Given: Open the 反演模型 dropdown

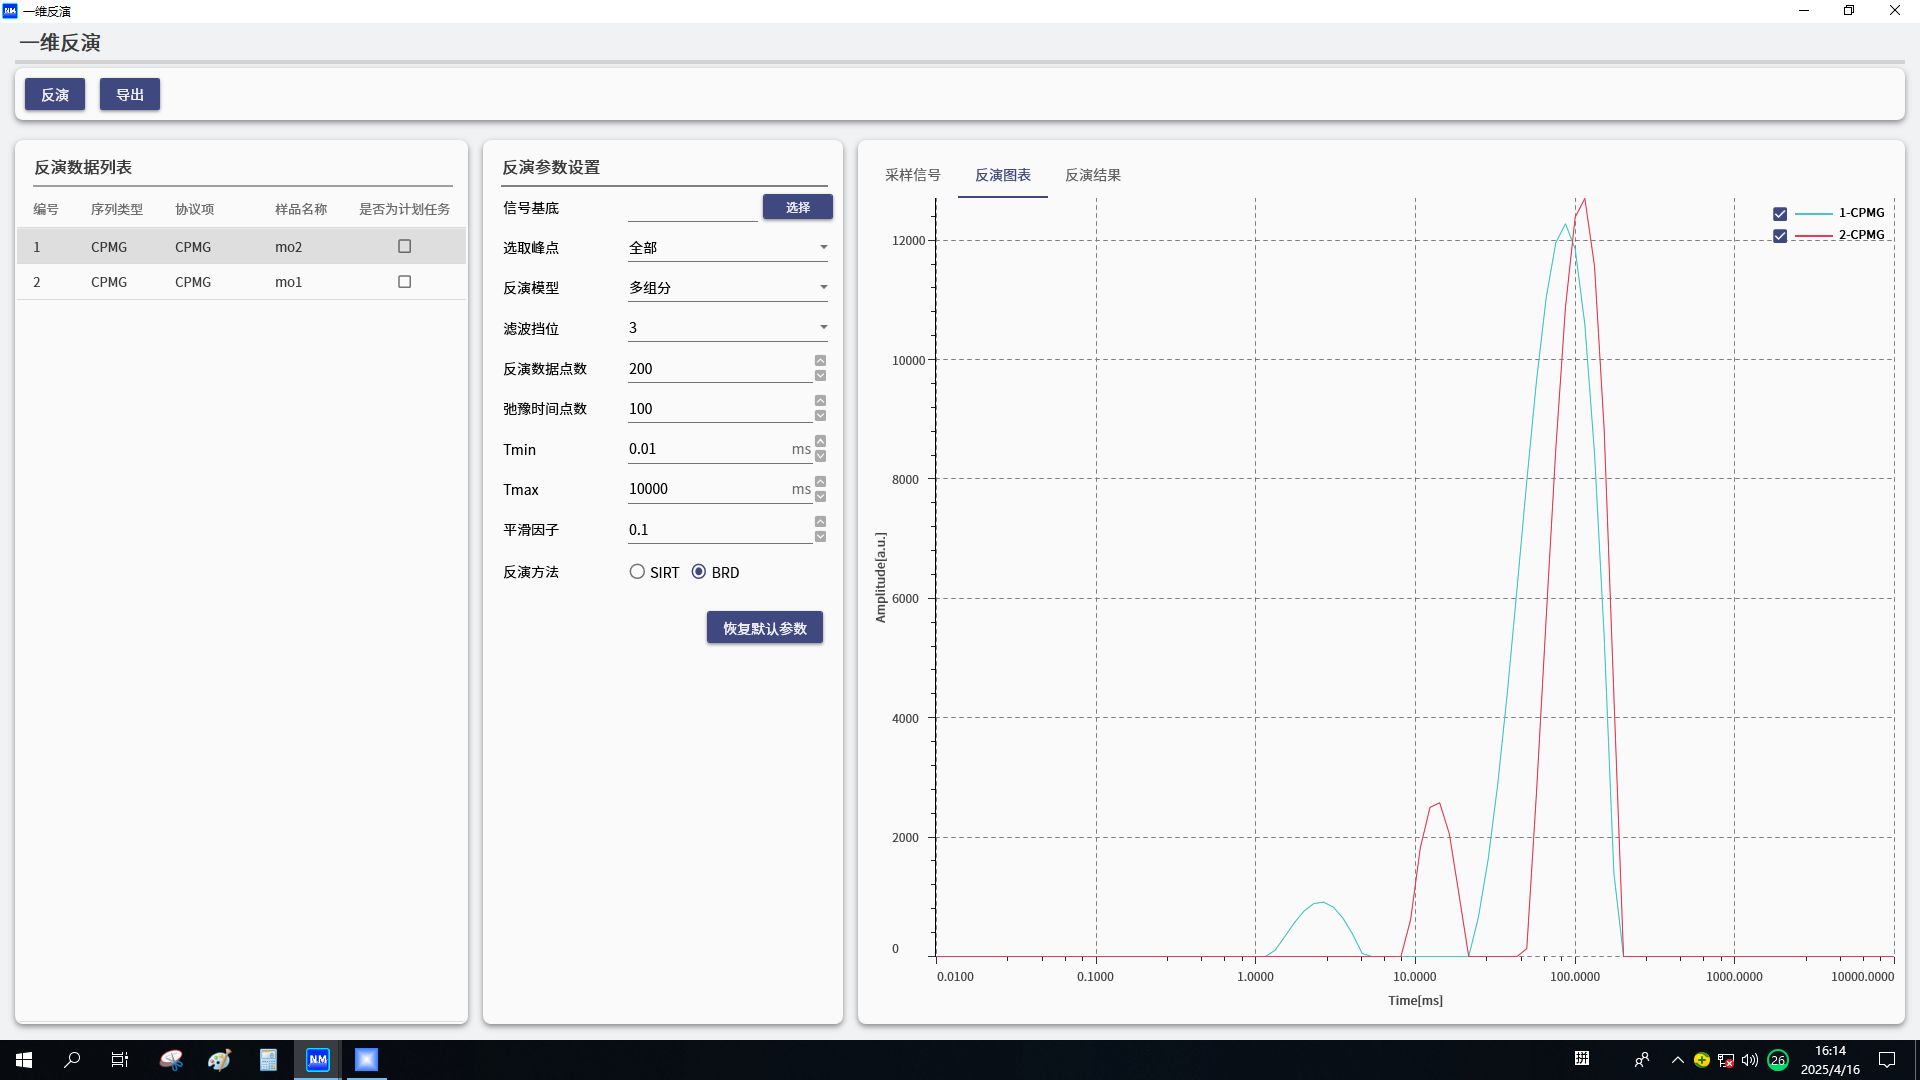Looking at the screenshot, I should (727, 287).
